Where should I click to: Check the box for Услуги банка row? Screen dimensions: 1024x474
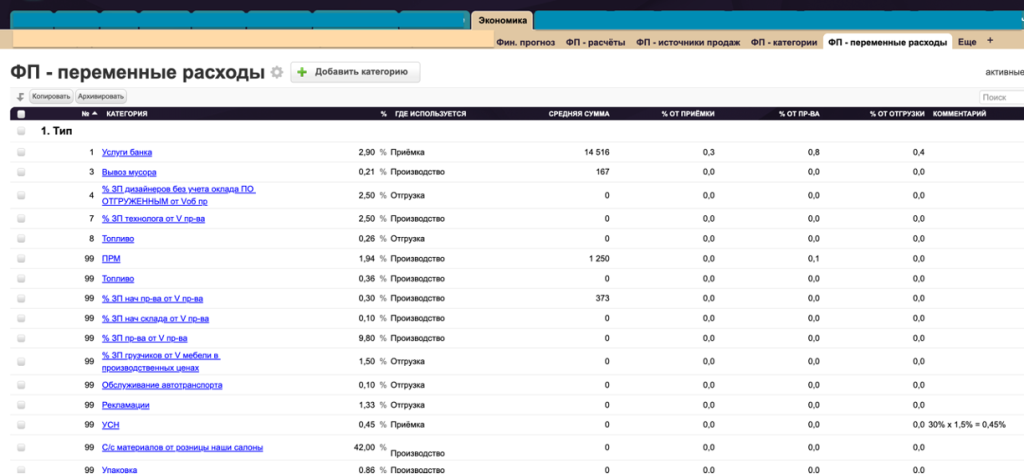click(x=21, y=152)
